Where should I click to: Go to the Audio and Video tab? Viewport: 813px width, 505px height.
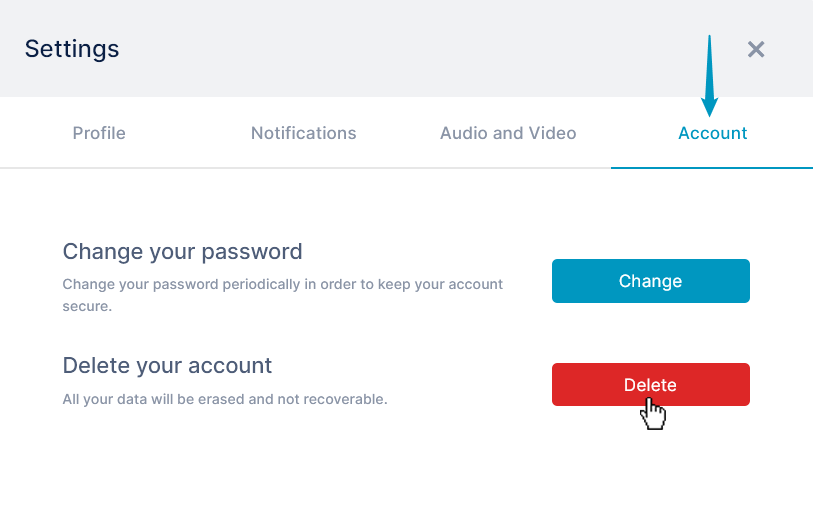pyautogui.click(x=508, y=133)
